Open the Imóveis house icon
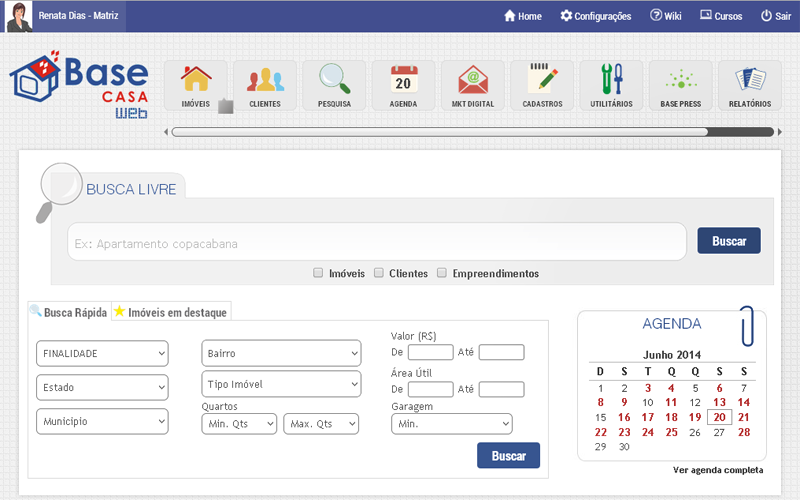Viewport: 800px width, 500px height. [x=196, y=80]
